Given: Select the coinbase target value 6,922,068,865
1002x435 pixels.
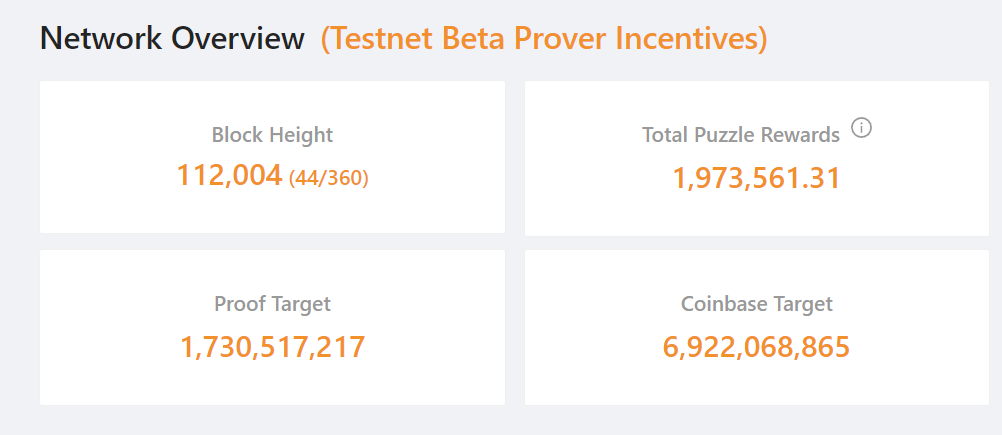Looking at the screenshot, I should pos(756,347).
